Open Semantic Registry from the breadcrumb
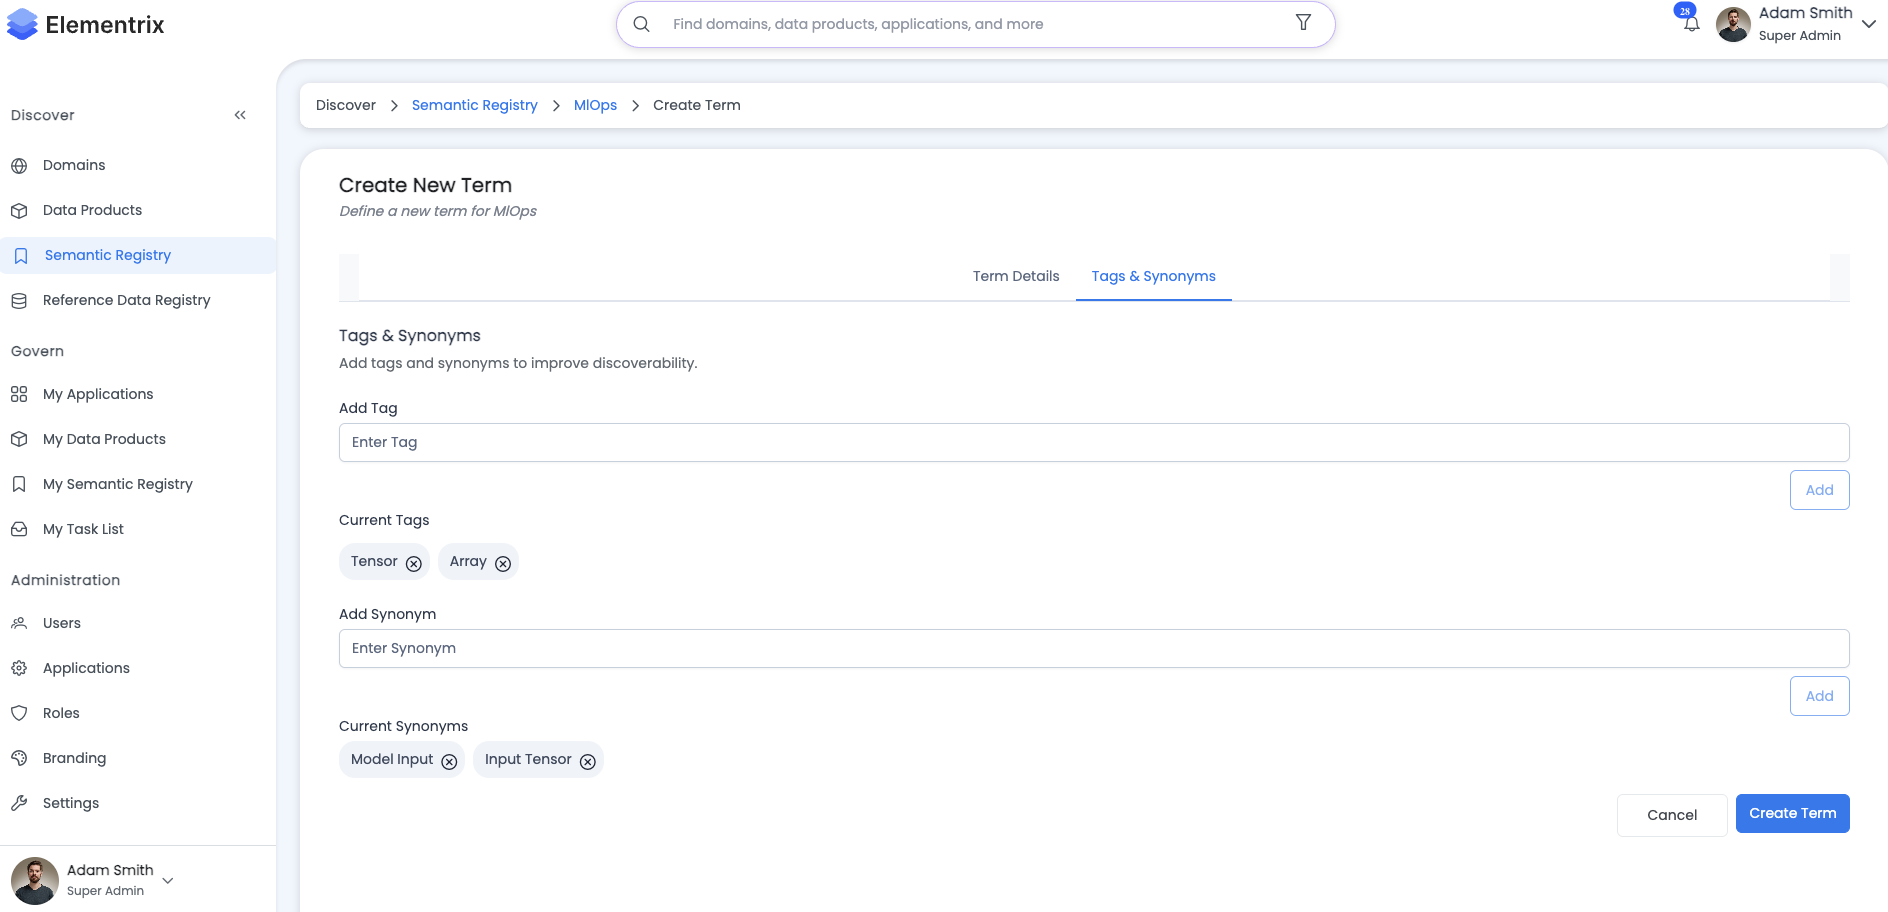Viewport: 1888px width, 912px height. (474, 105)
